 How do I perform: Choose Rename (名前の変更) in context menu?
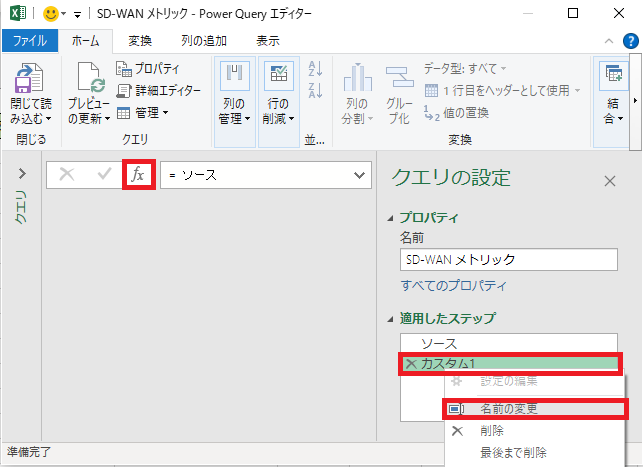pyautogui.click(x=535, y=409)
